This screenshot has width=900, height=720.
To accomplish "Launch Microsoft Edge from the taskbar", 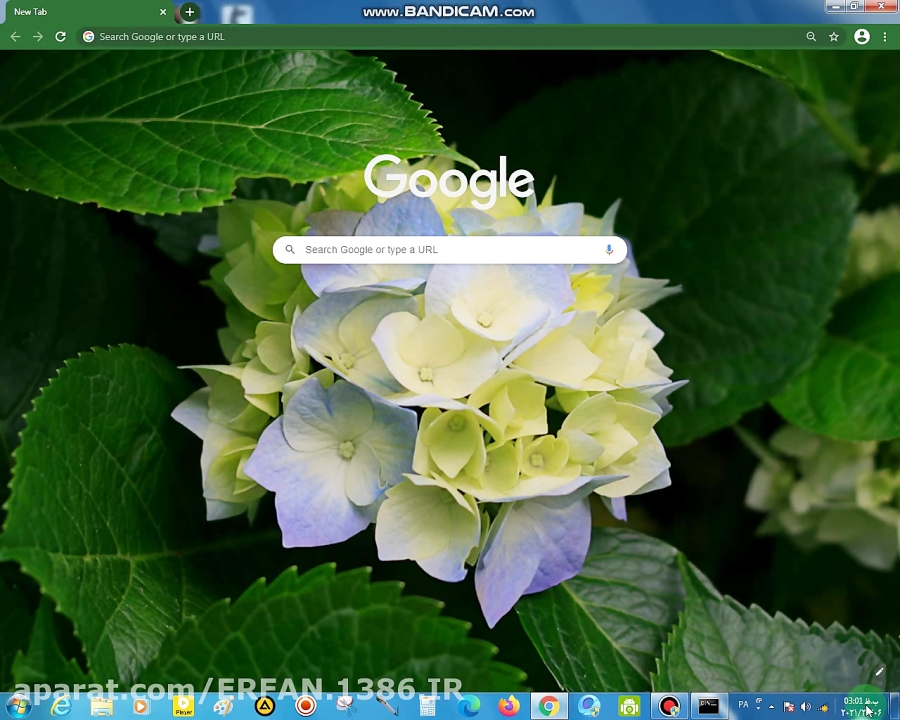I will [x=469, y=706].
